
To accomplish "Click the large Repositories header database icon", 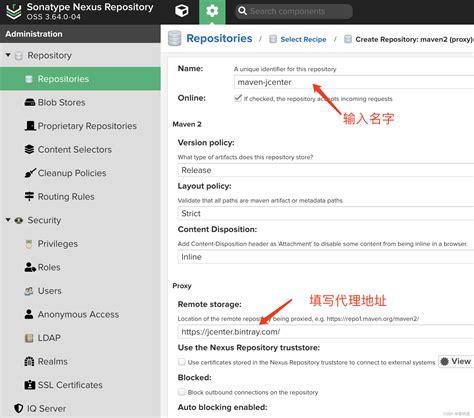I will [175, 38].
